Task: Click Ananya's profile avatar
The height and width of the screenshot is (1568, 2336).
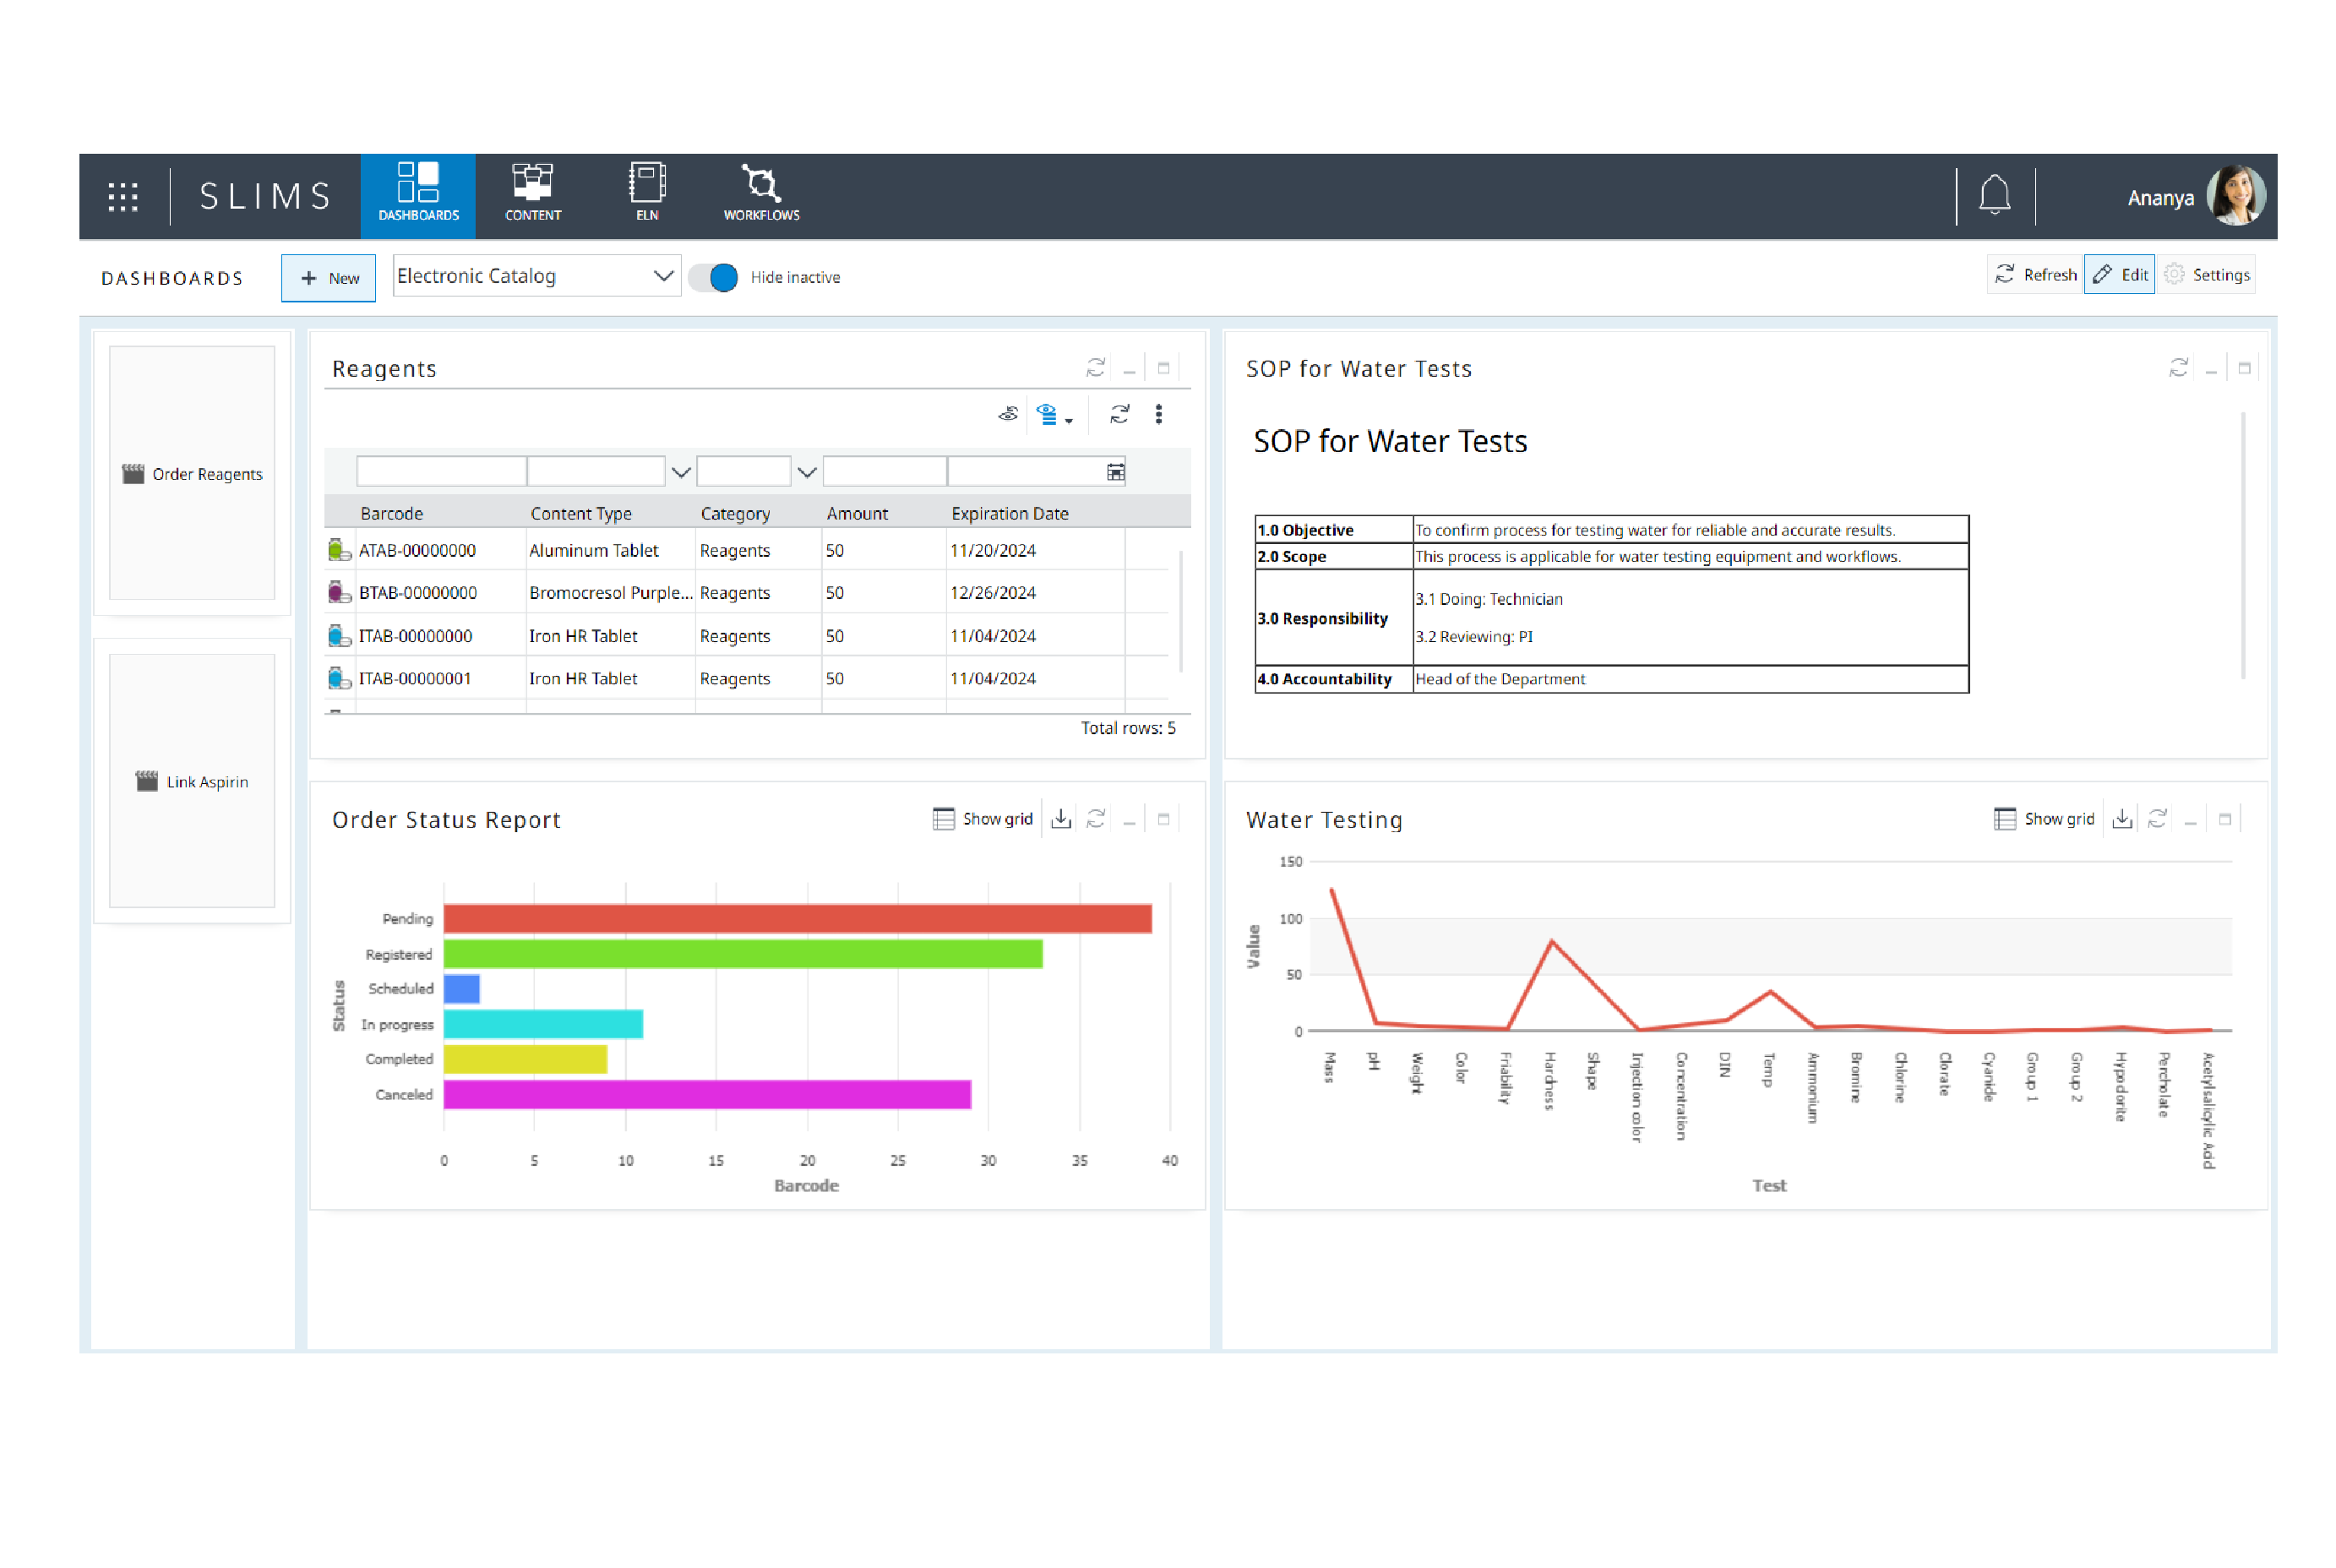Action: click(2235, 195)
